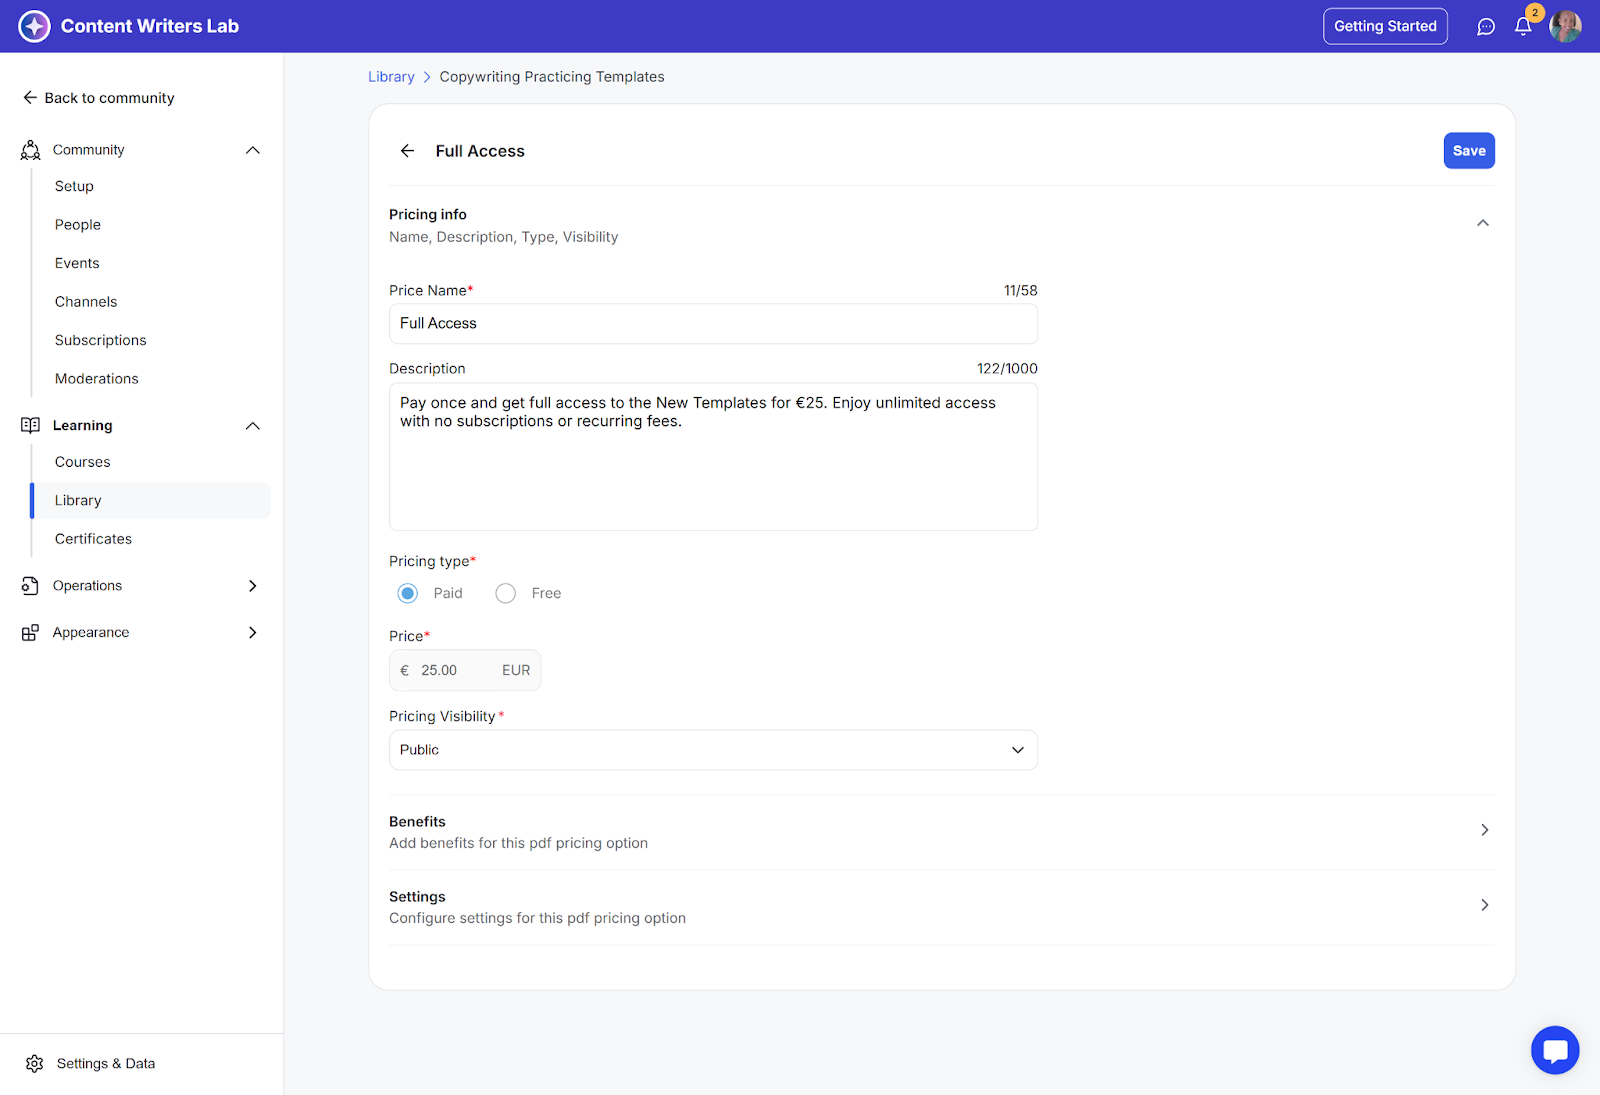This screenshot has width=1600, height=1095.
Task: Expand the Benefits section
Action: click(1484, 830)
